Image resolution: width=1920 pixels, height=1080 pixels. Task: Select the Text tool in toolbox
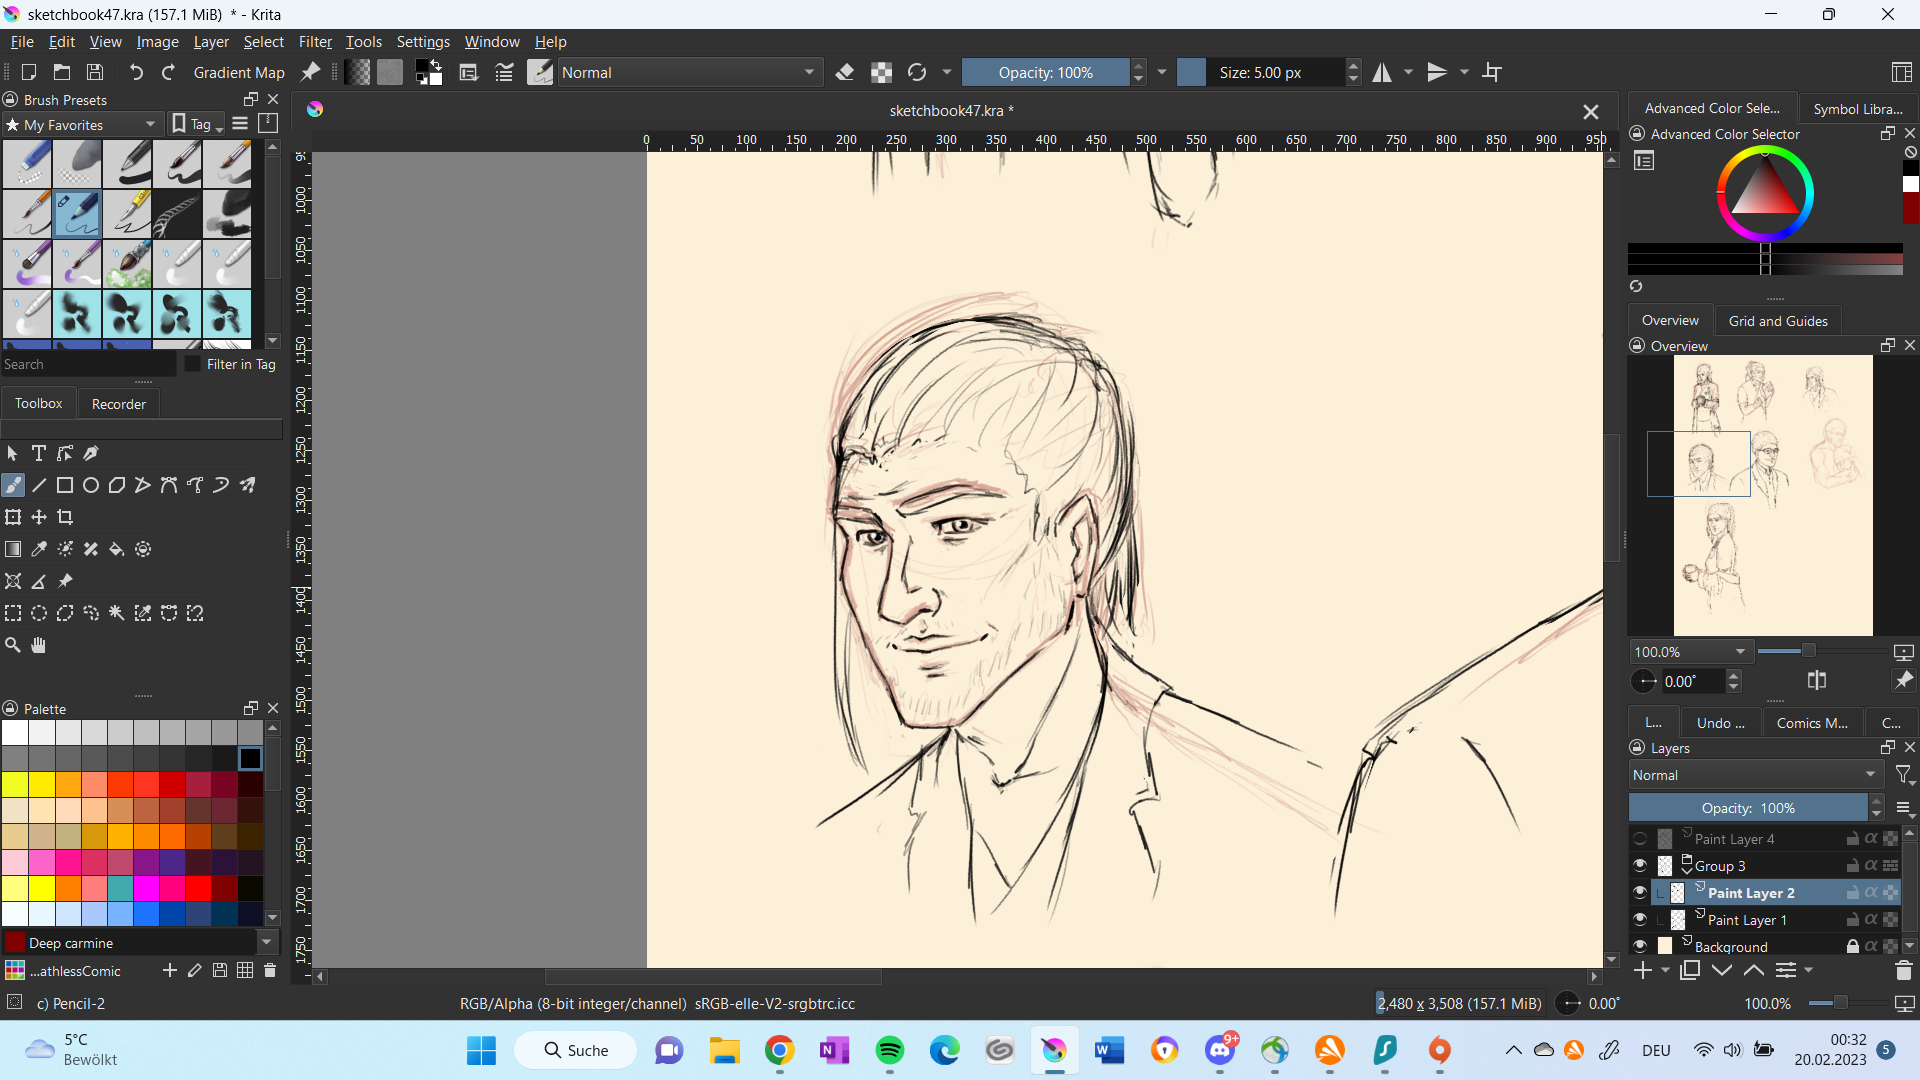39,453
